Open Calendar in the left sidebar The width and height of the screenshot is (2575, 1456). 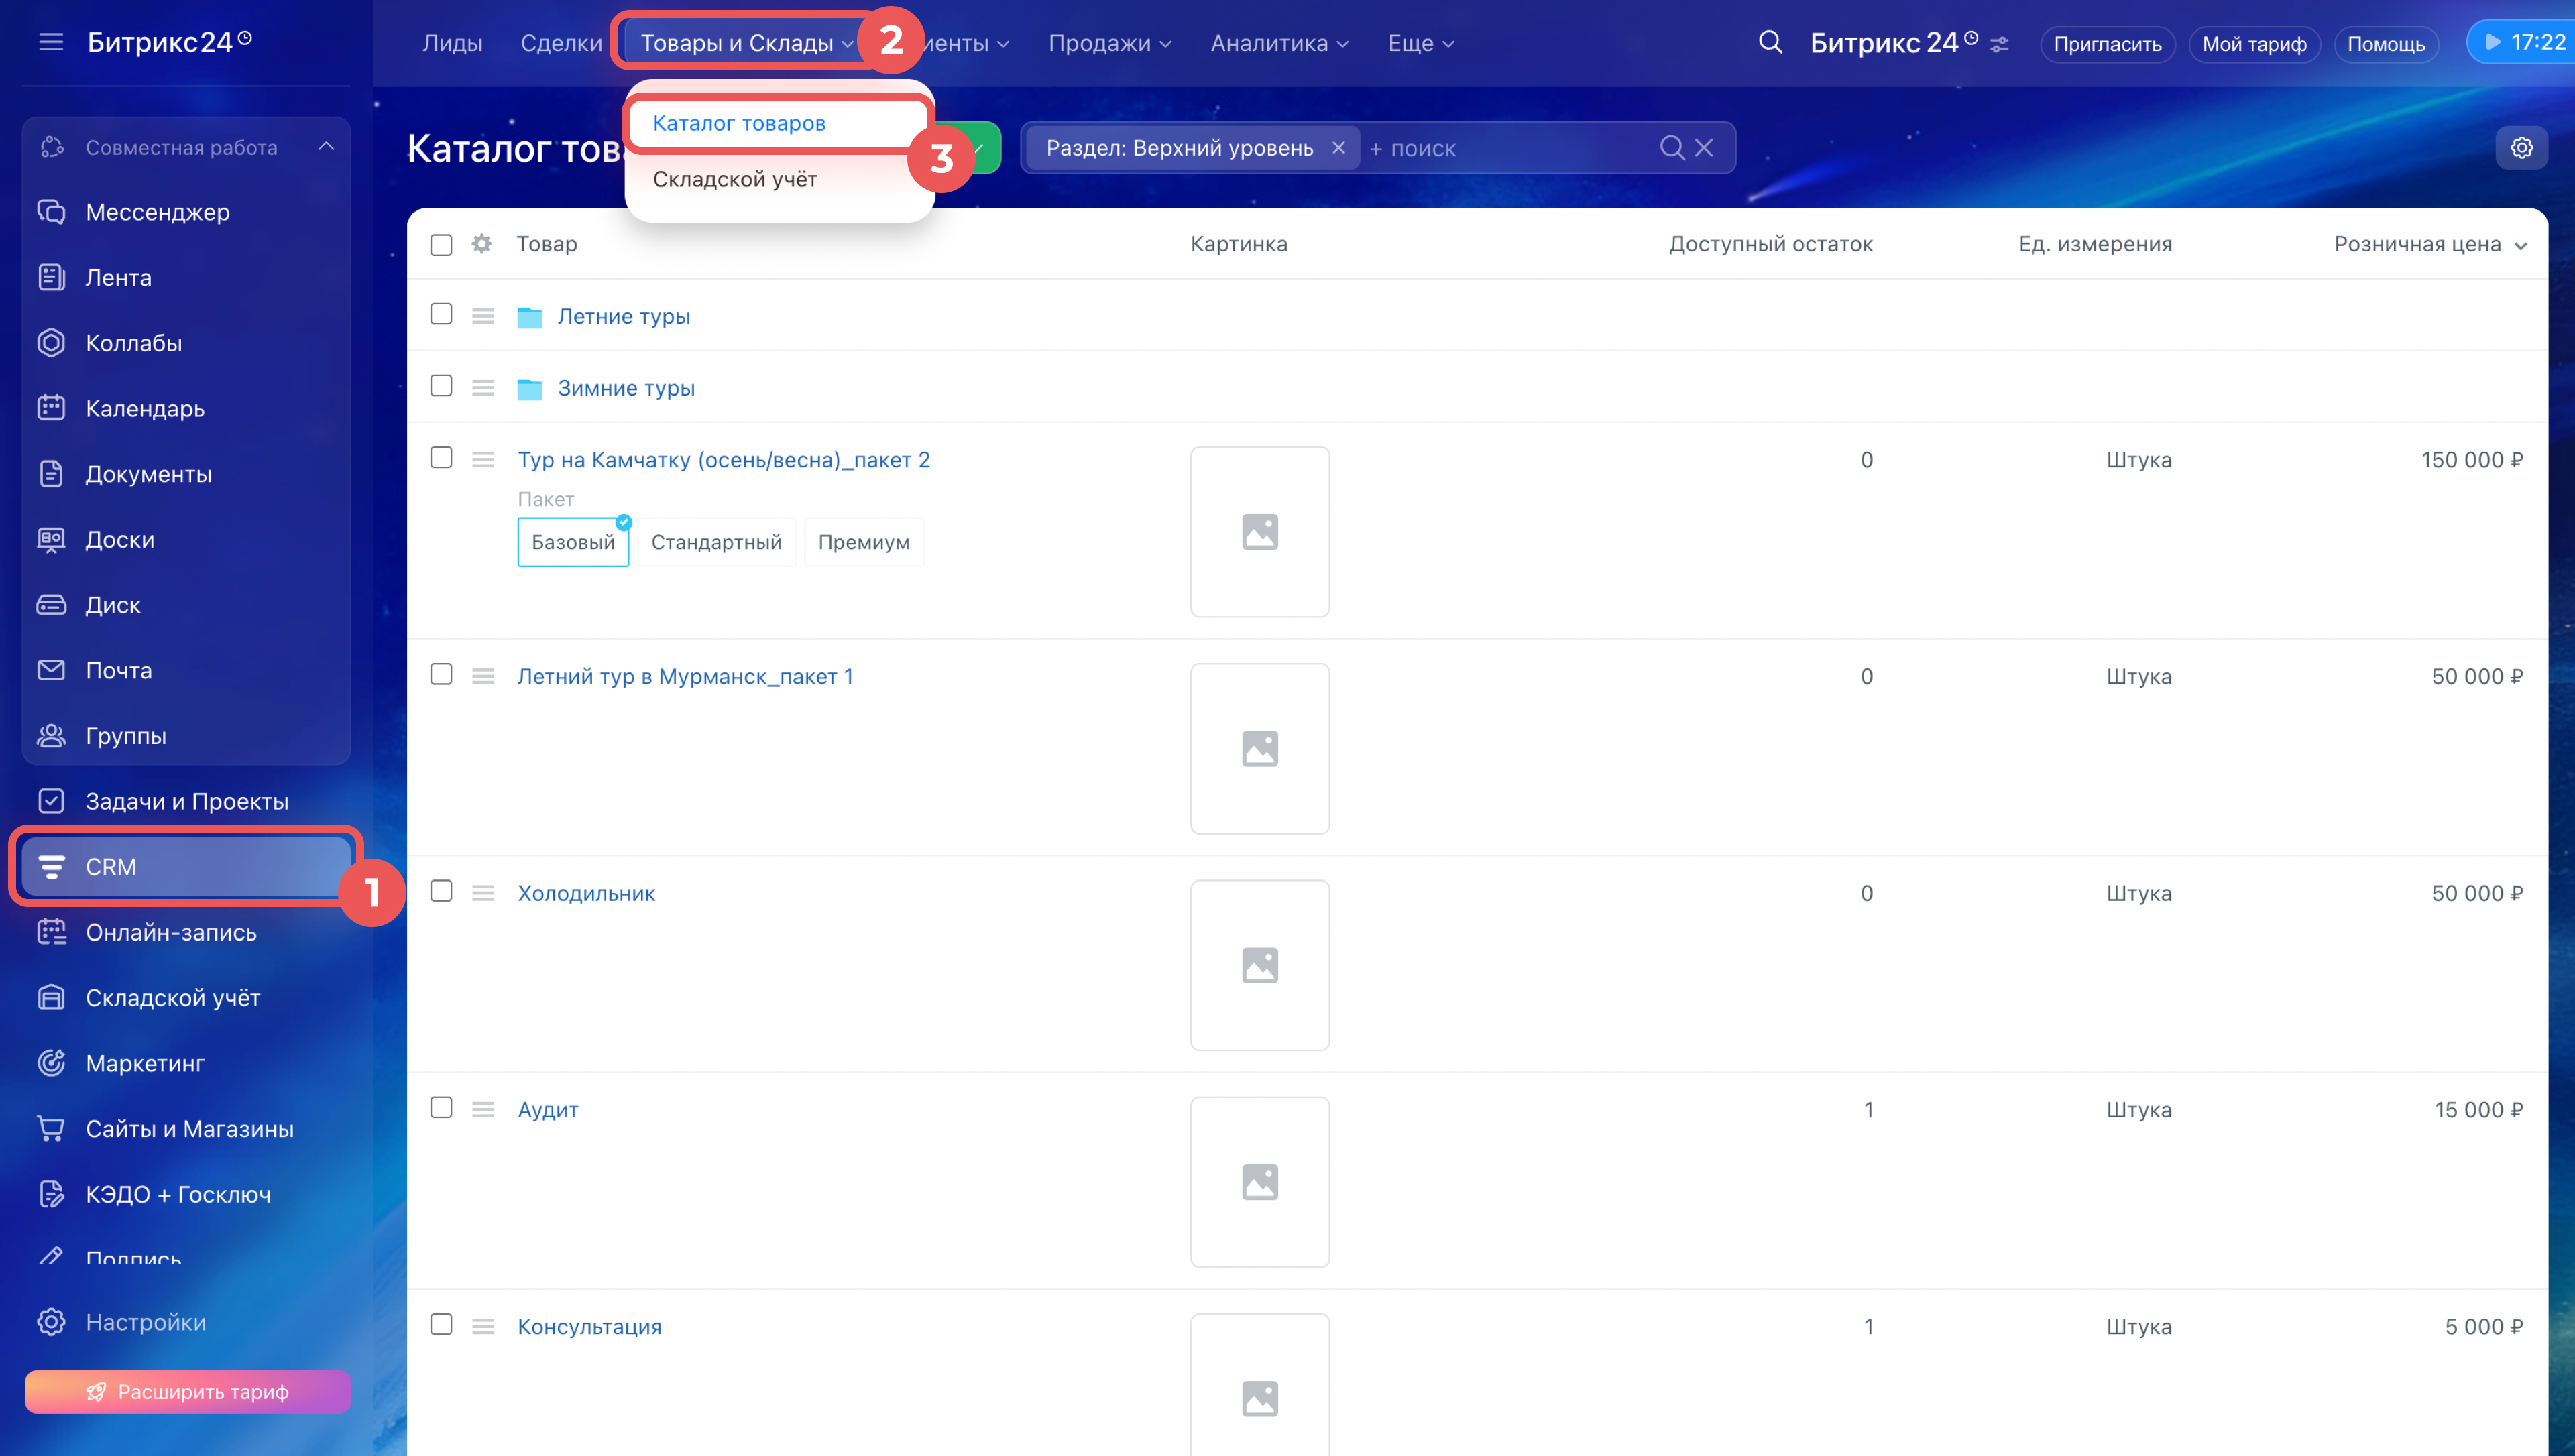tap(145, 408)
